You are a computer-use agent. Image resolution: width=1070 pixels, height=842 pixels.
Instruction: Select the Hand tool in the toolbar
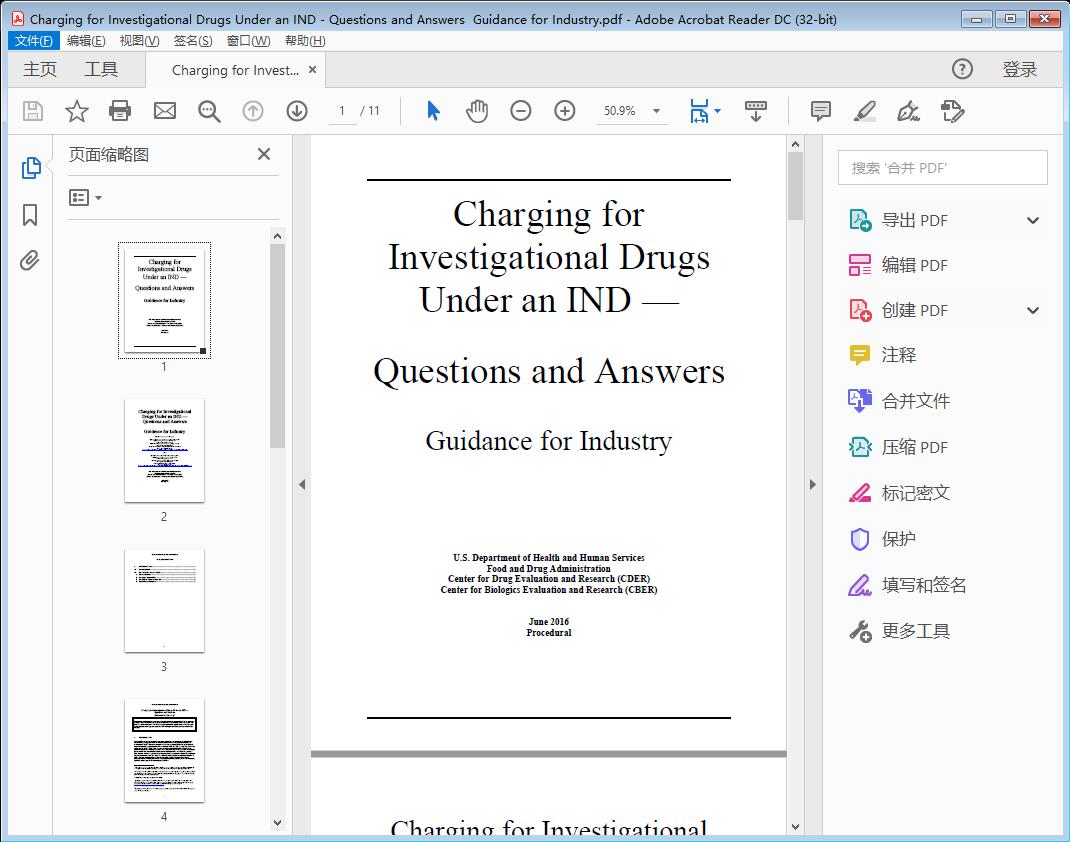click(477, 111)
